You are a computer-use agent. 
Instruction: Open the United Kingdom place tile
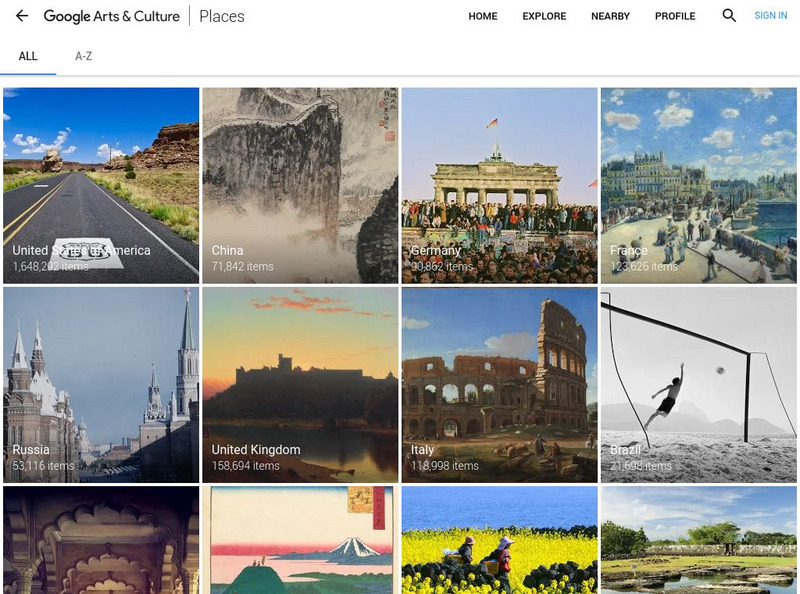click(300, 385)
